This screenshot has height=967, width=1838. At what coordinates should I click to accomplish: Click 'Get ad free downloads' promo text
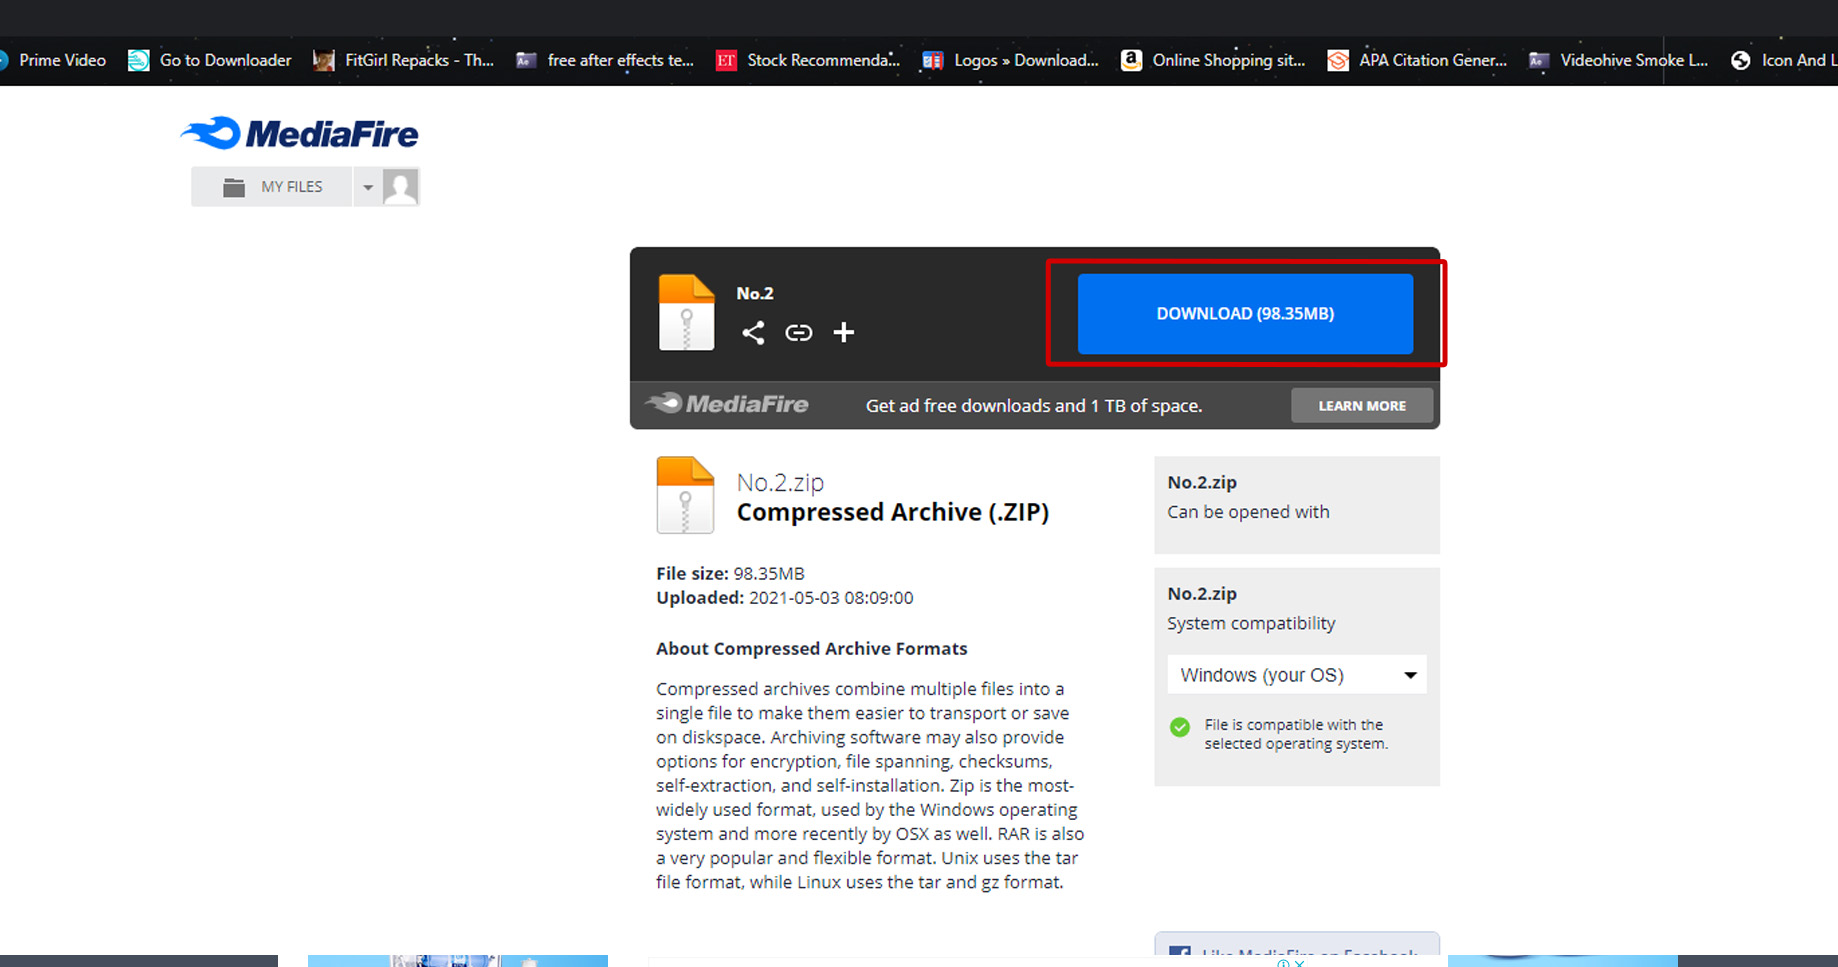tap(1034, 405)
